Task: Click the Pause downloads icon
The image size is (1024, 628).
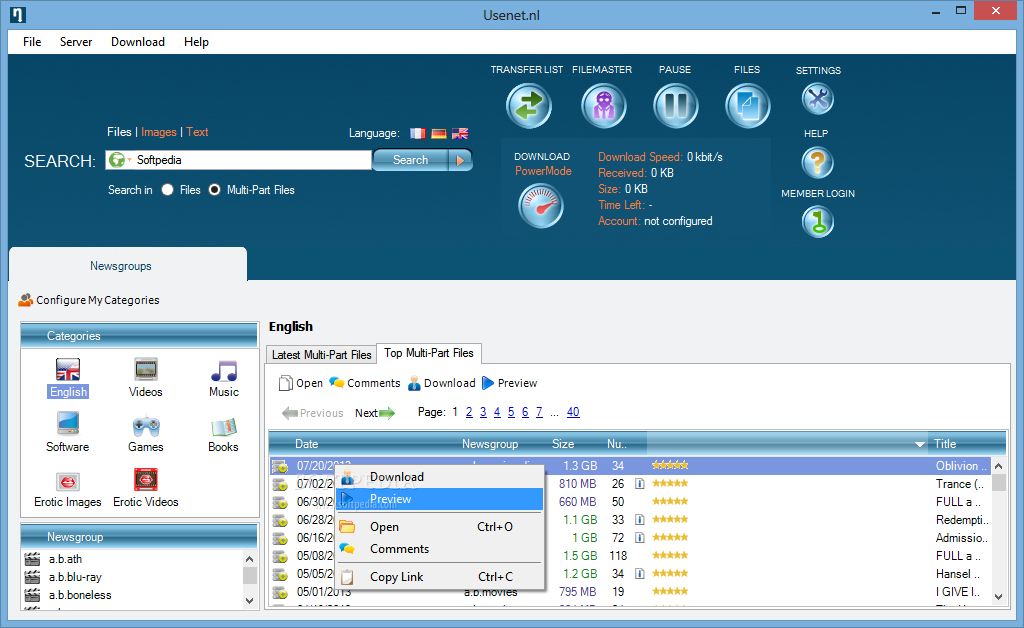Action: (x=675, y=106)
